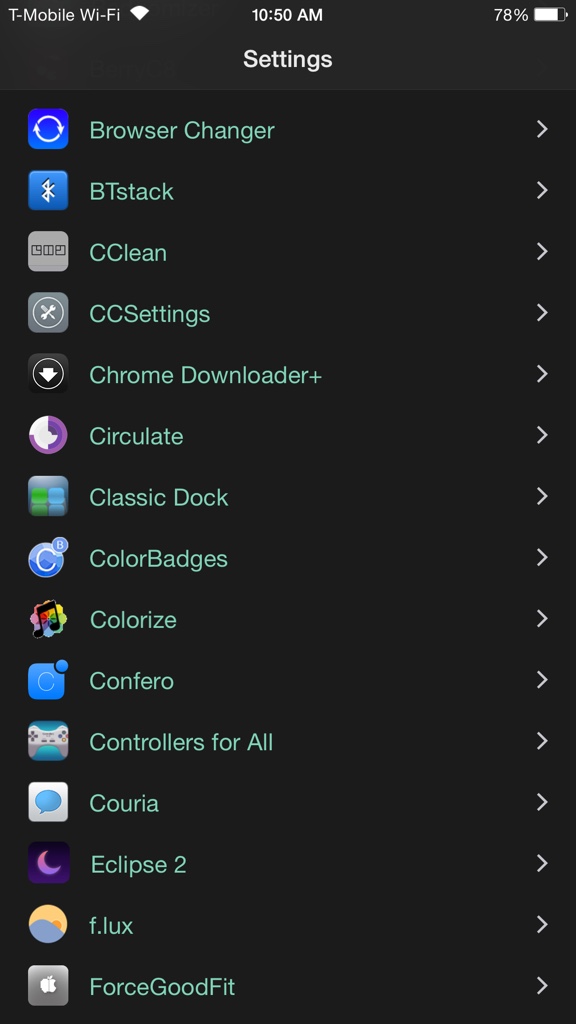
Task: Expand the Couria row chevron
Action: pos(542,802)
